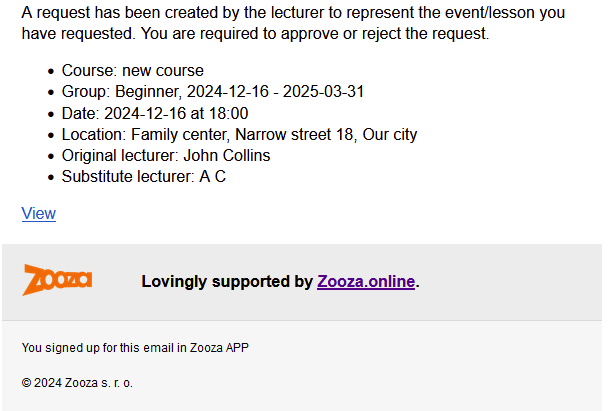615x411 pixels.
Task: Select the substitute name 'A C'
Action: [213, 176]
